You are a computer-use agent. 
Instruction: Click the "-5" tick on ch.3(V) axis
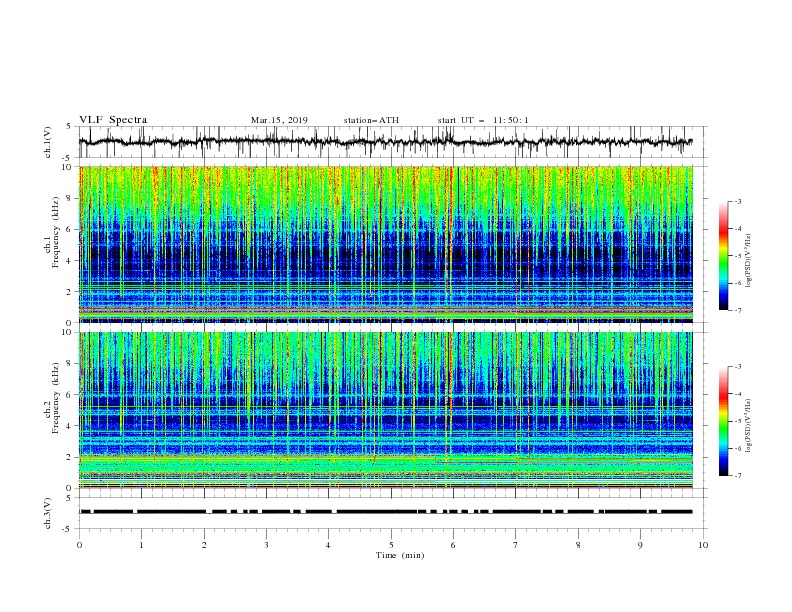(68, 529)
